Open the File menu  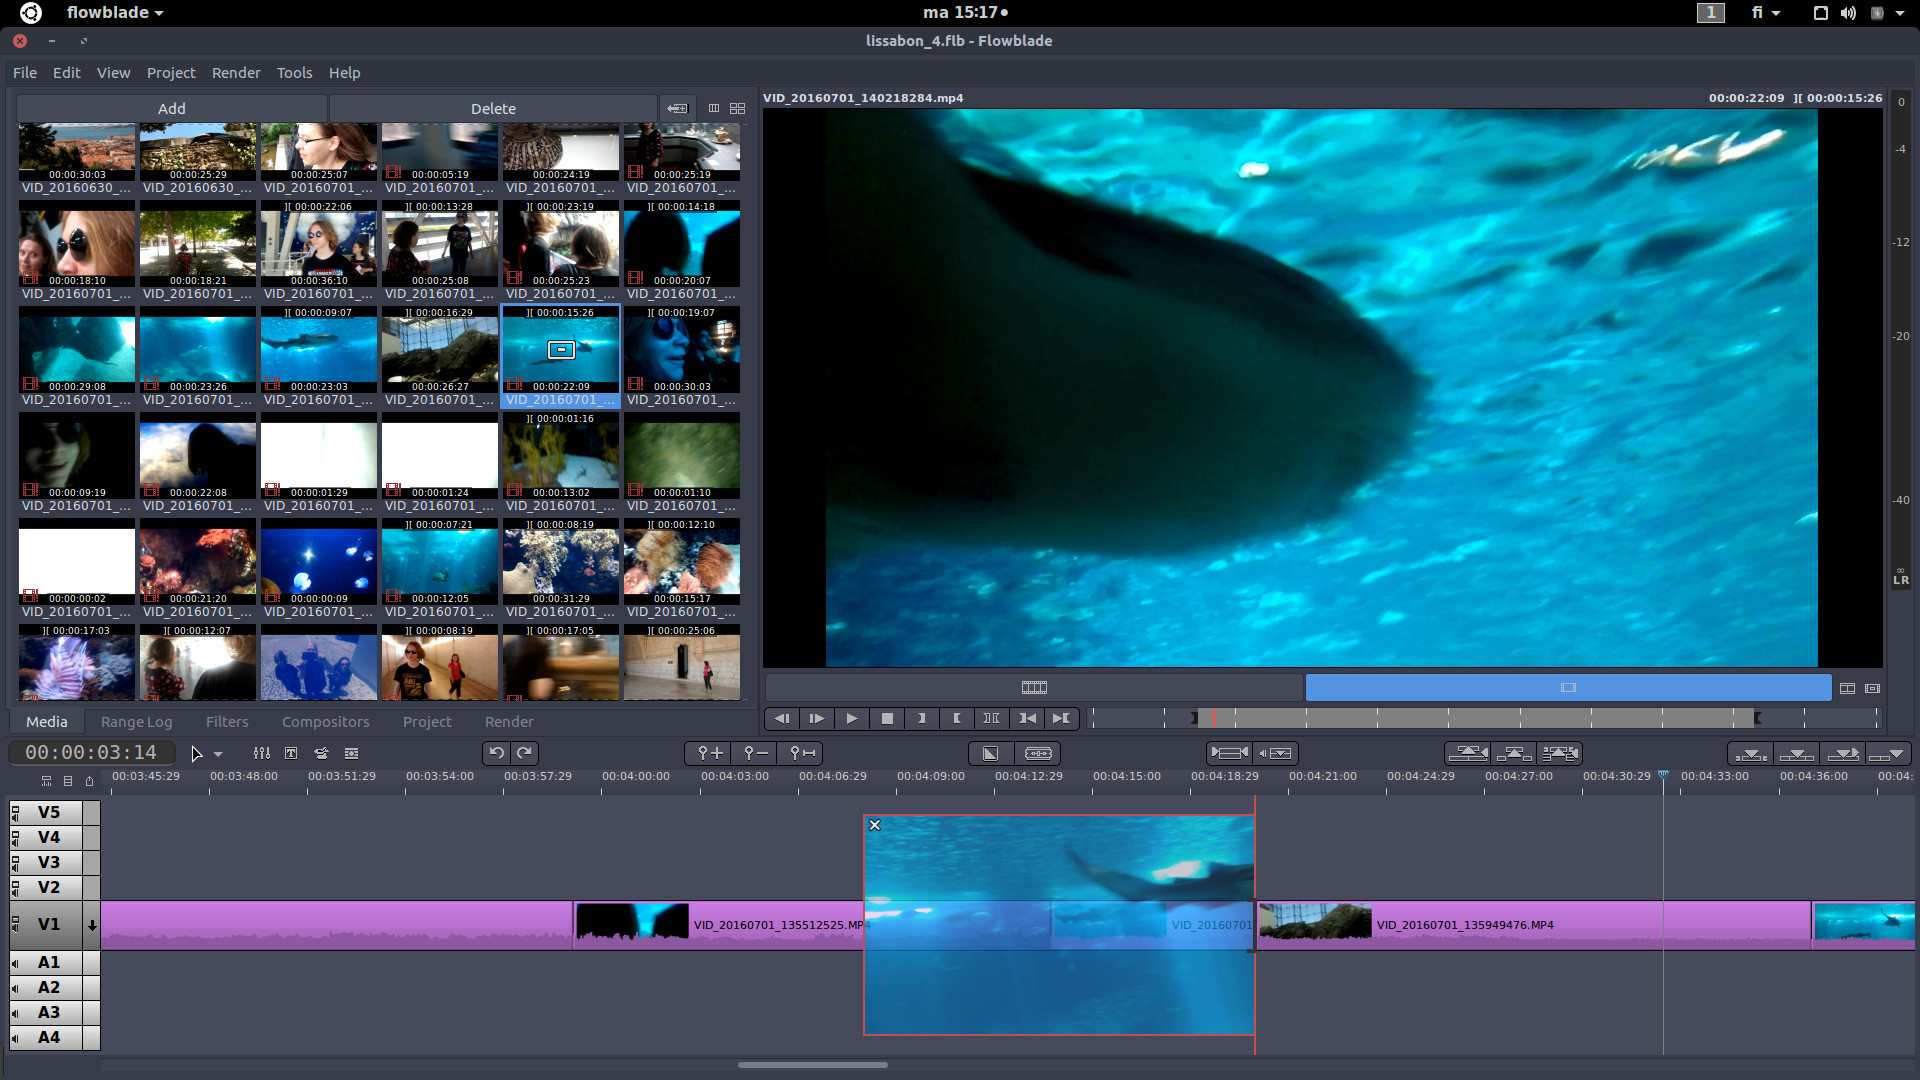[x=25, y=72]
